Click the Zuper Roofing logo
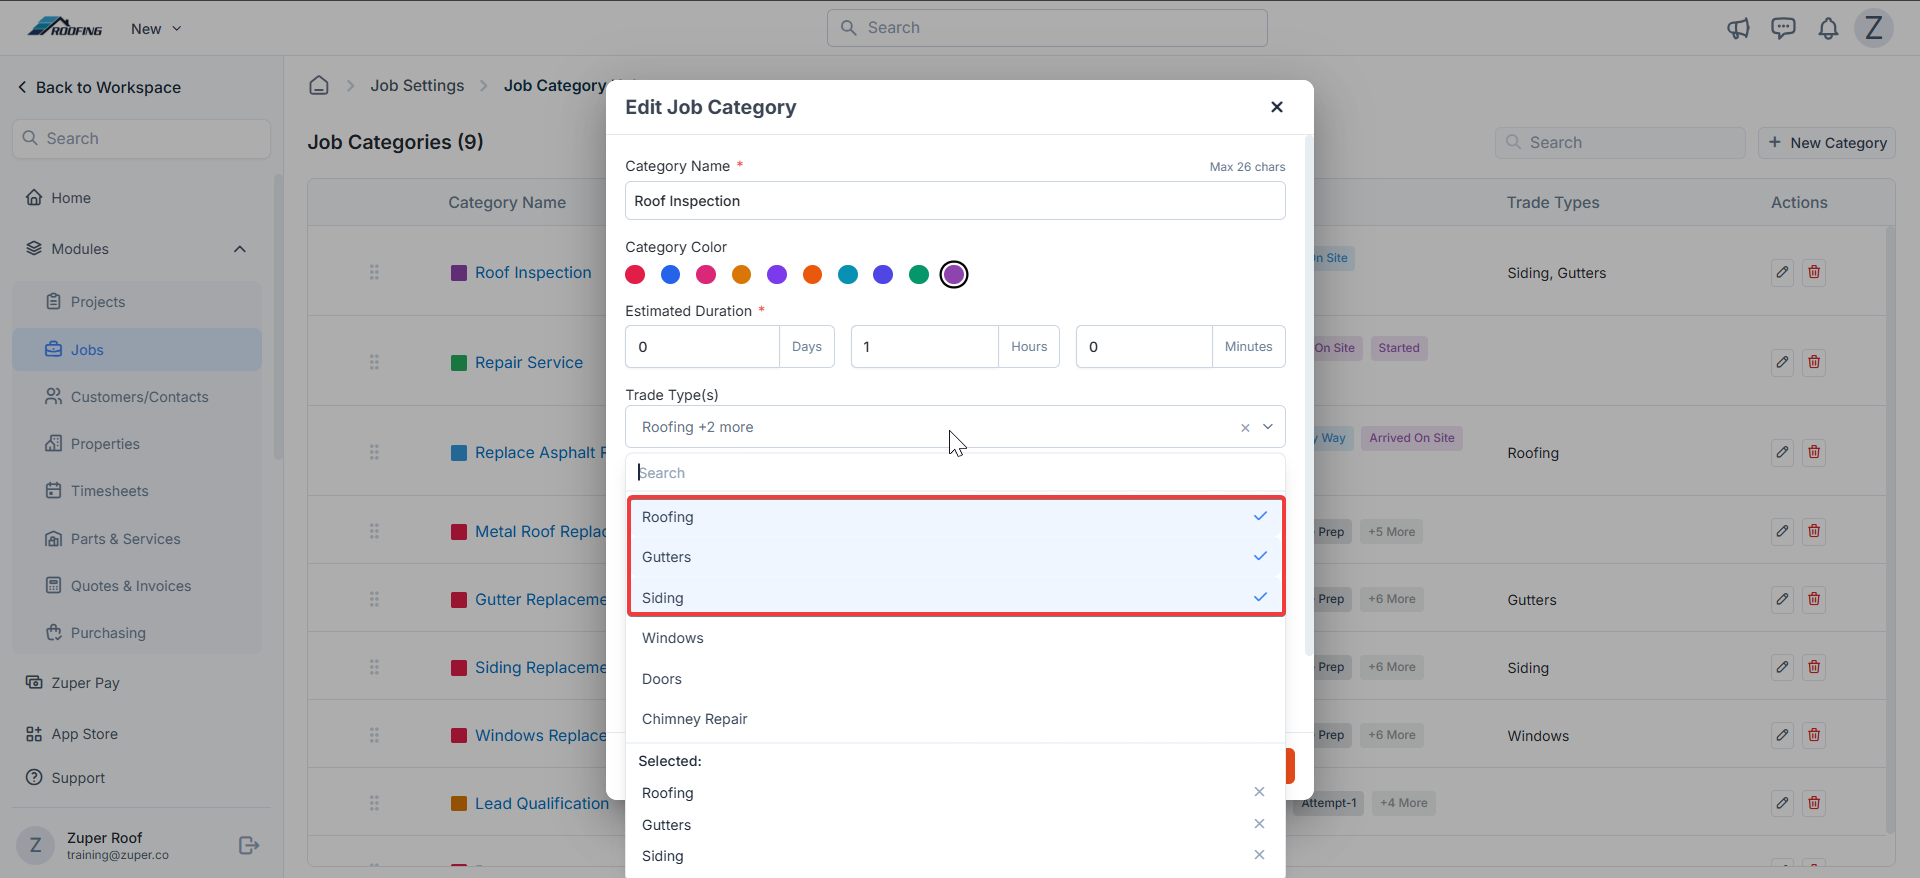The width and height of the screenshot is (1920, 878). [x=65, y=28]
